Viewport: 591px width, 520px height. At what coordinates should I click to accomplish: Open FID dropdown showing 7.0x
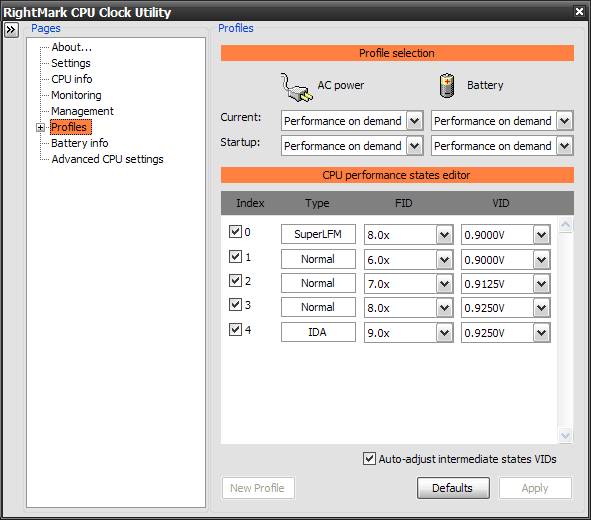coord(444,284)
